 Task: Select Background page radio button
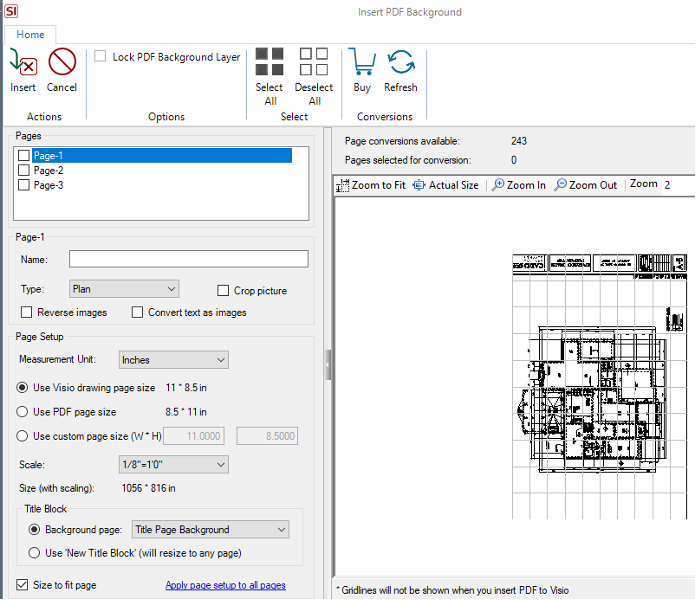click(34, 529)
